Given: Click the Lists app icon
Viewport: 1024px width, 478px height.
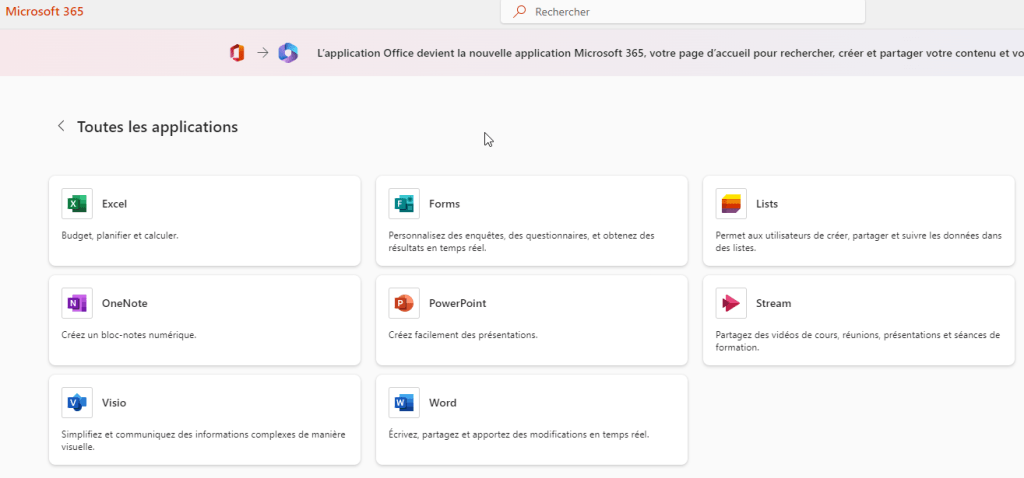Looking at the screenshot, I should (731, 204).
